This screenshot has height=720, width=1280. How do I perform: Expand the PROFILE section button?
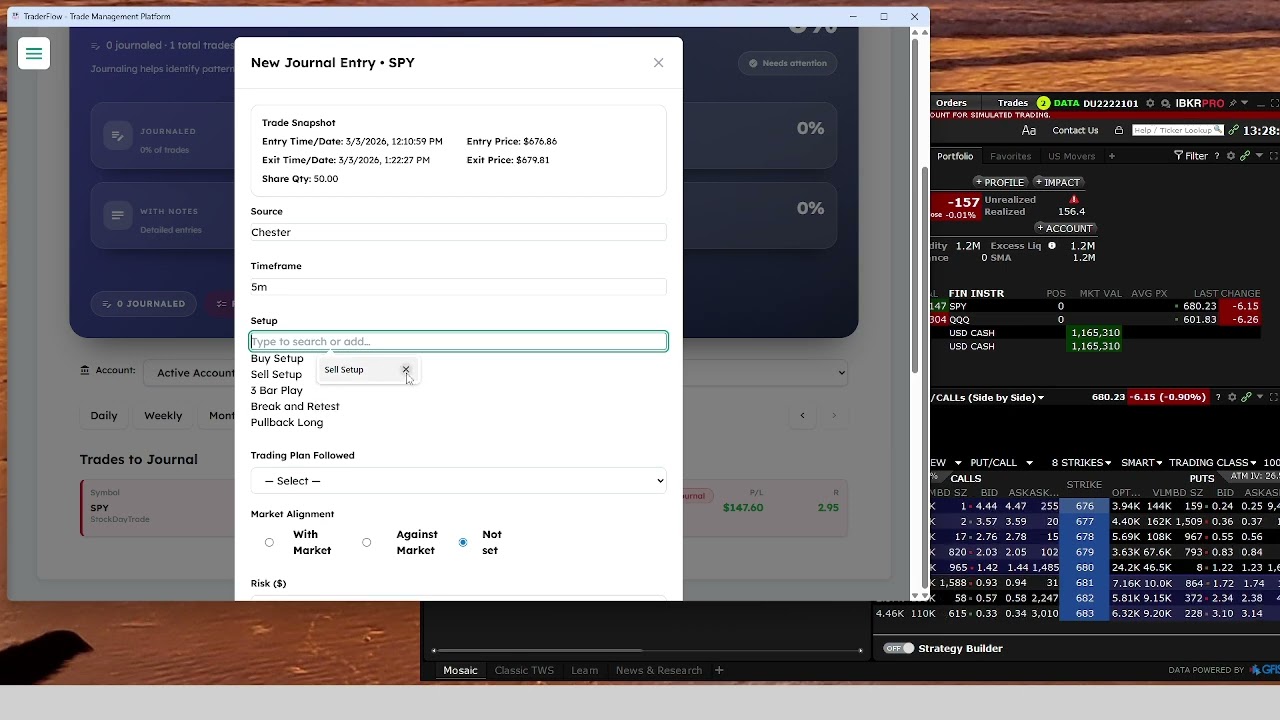click(x=1000, y=182)
